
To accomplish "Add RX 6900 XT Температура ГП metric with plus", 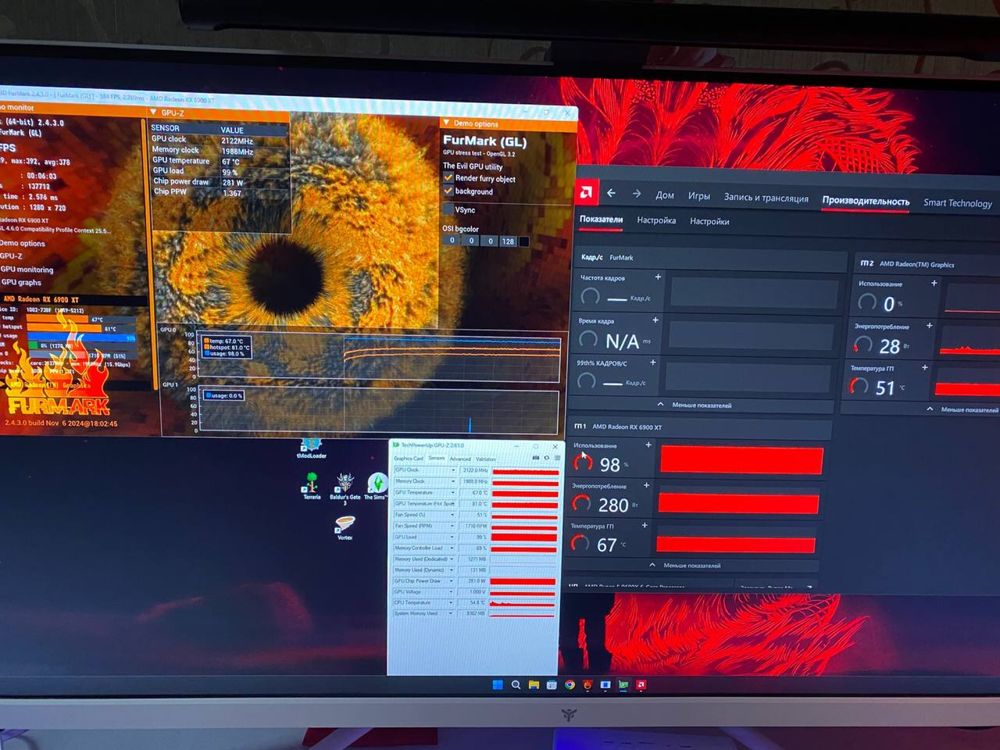I will pyautogui.click(x=644, y=526).
